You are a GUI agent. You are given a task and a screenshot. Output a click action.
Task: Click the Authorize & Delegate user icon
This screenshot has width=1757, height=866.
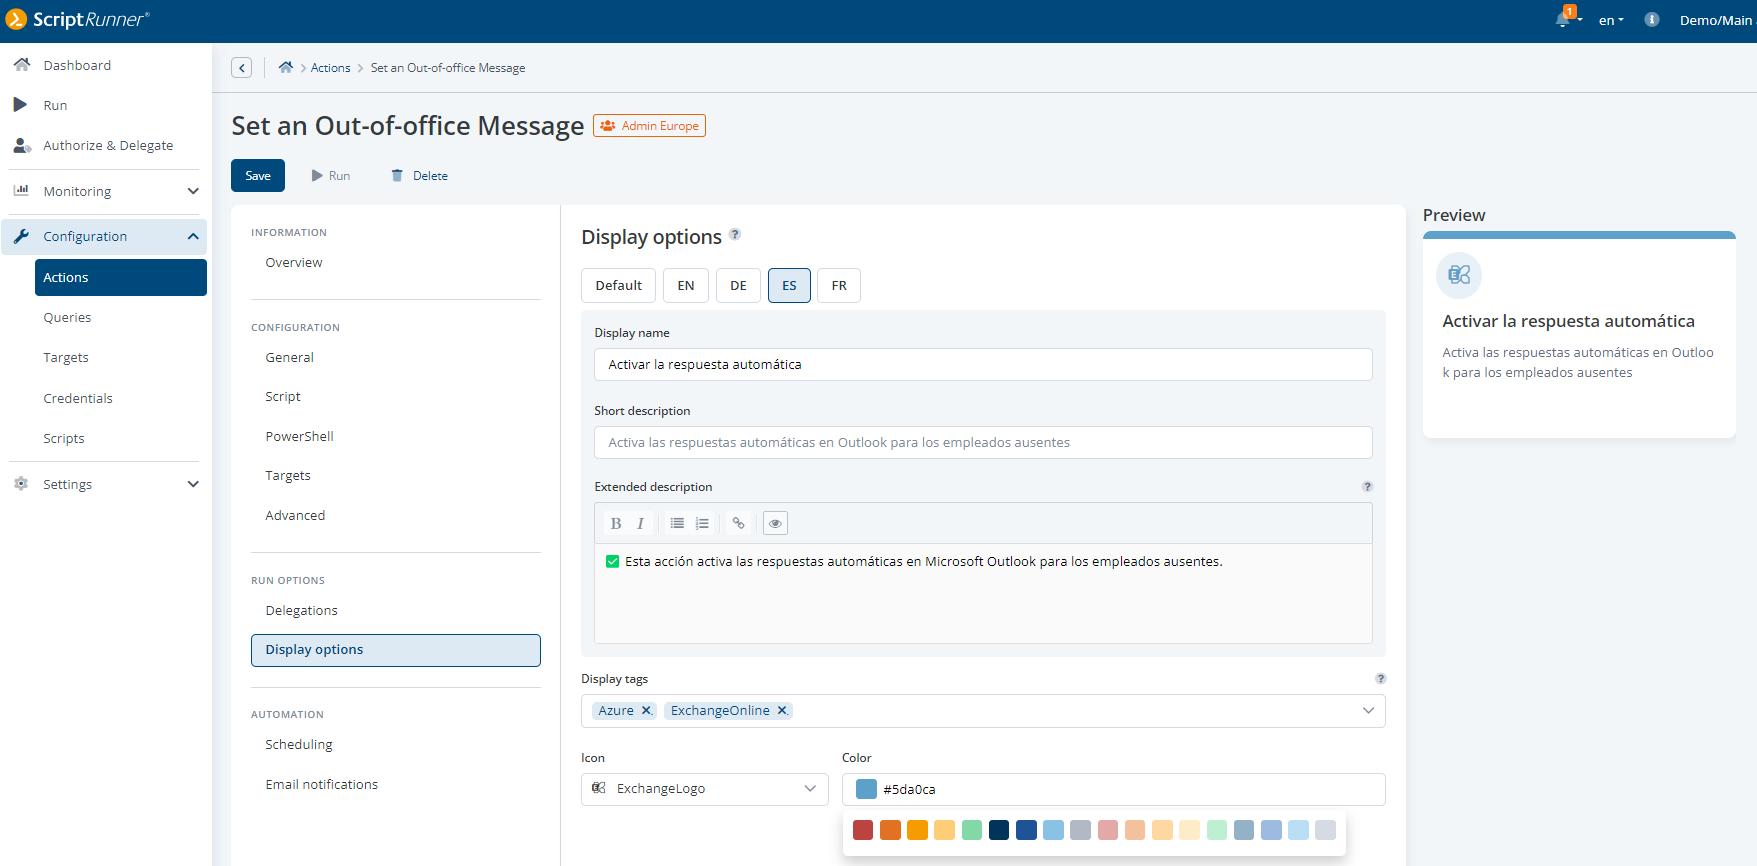coord(21,145)
